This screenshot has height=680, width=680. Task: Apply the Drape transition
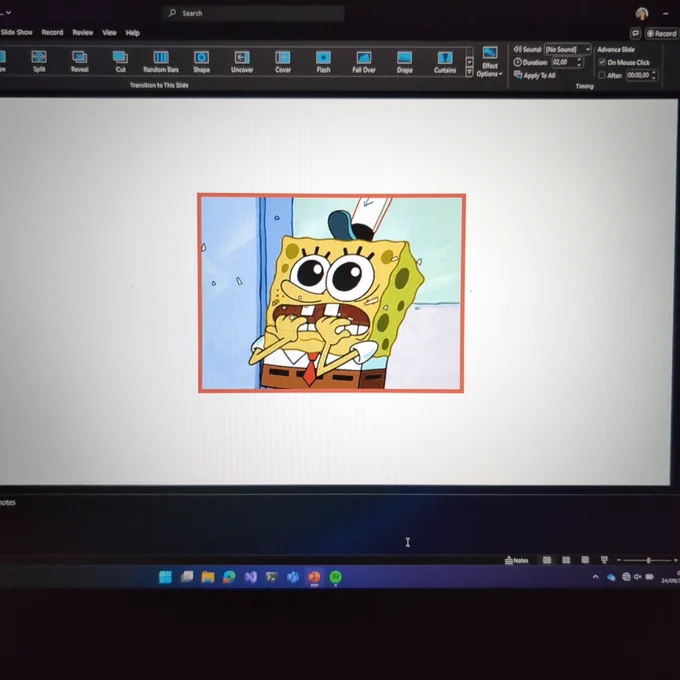click(x=404, y=62)
